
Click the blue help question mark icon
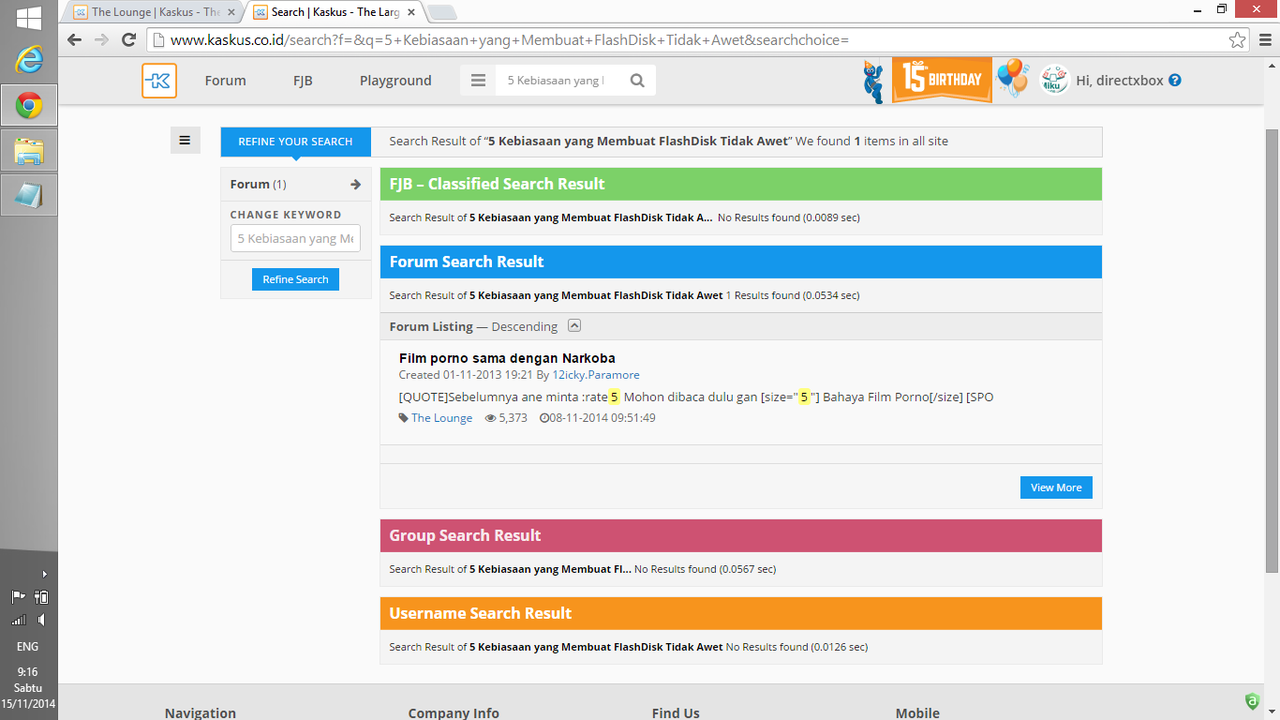point(1175,80)
